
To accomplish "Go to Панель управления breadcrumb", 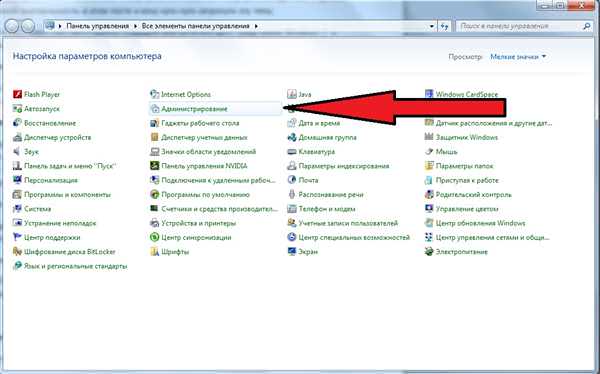I will pos(98,26).
